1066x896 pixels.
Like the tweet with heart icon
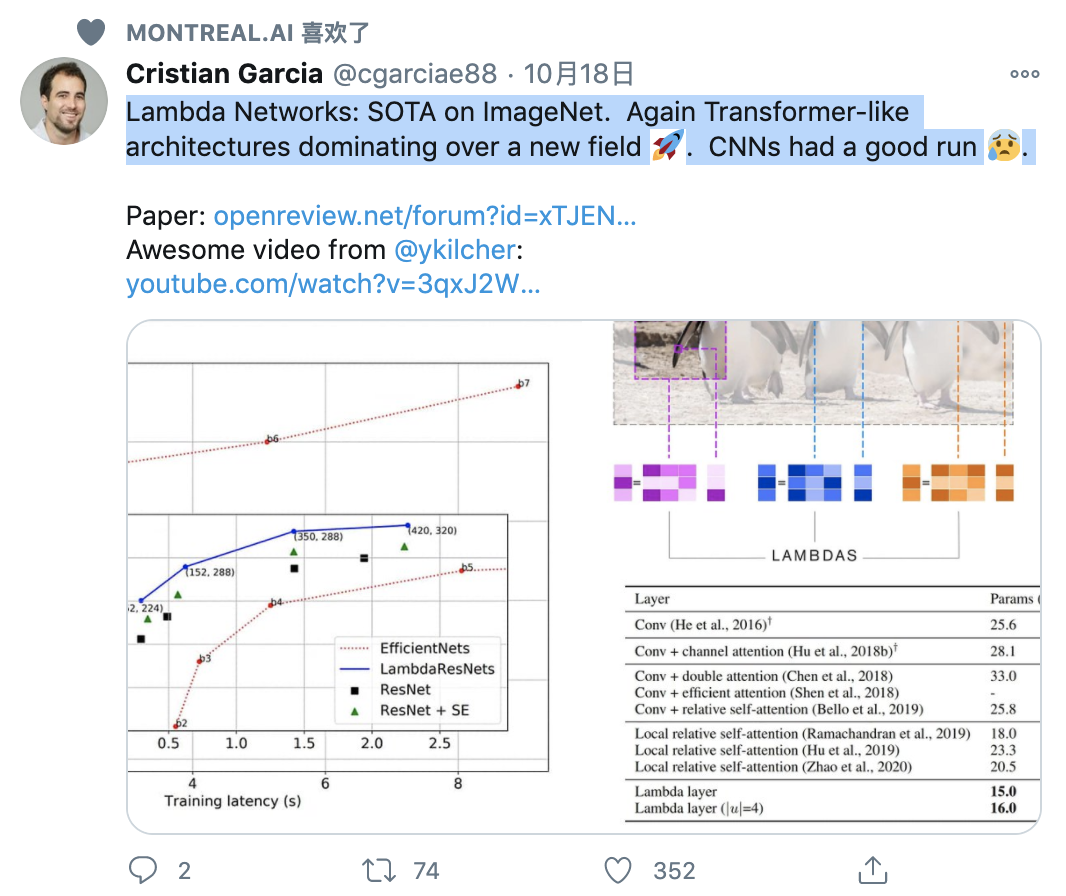pos(619,870)
